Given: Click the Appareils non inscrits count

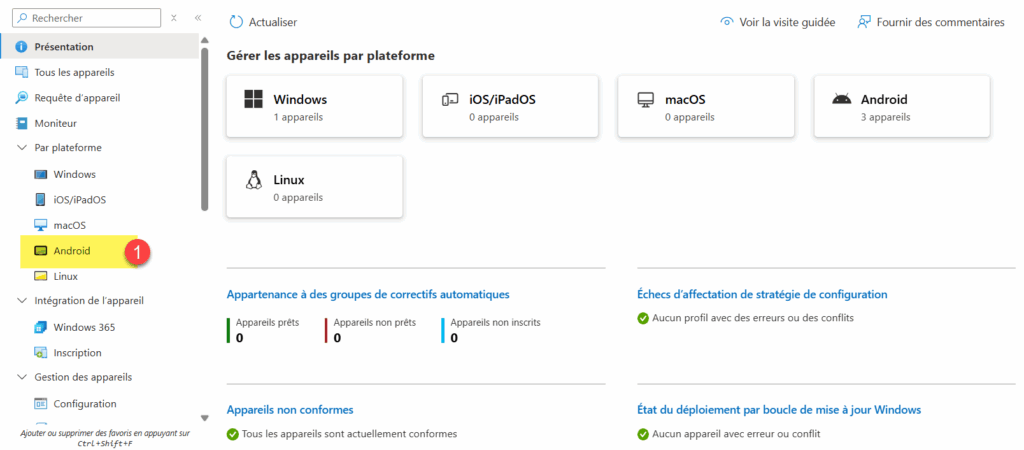Looking at the screenshot, I should coord(454,338).
